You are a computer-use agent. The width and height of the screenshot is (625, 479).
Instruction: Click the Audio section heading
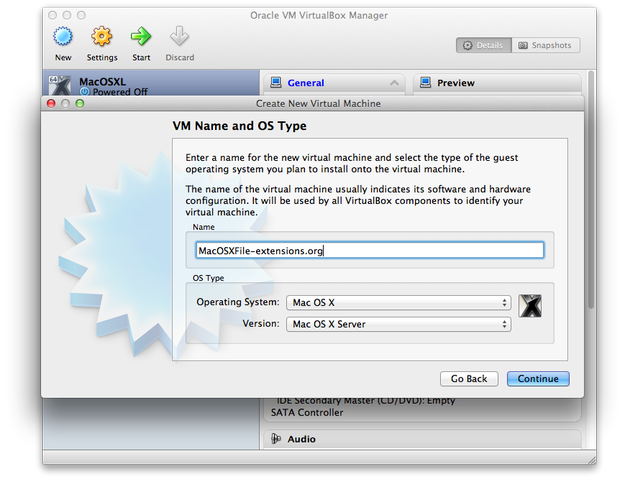click(x=301, y=439)
